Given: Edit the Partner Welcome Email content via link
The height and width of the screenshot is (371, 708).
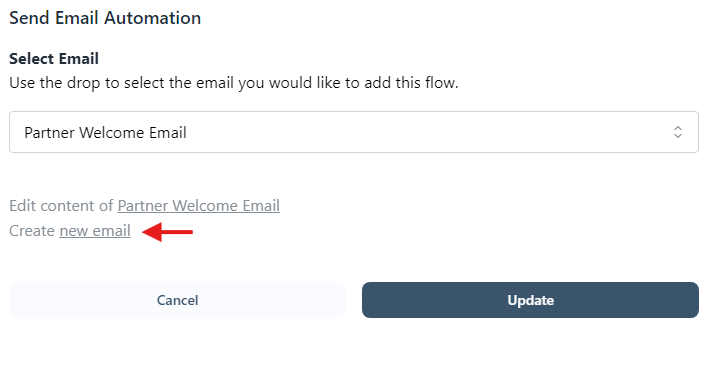Looking at the screenshot, I should pyautogui.click(x=199, y=206).
